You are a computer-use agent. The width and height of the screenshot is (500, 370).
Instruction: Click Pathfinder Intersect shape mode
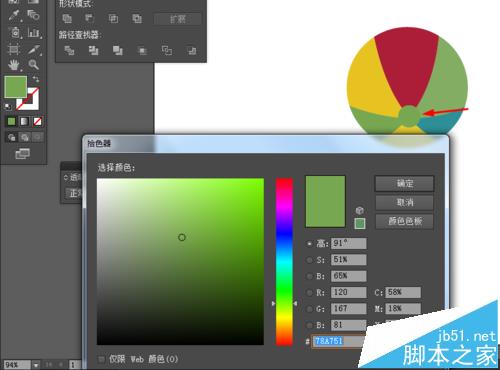113,18
